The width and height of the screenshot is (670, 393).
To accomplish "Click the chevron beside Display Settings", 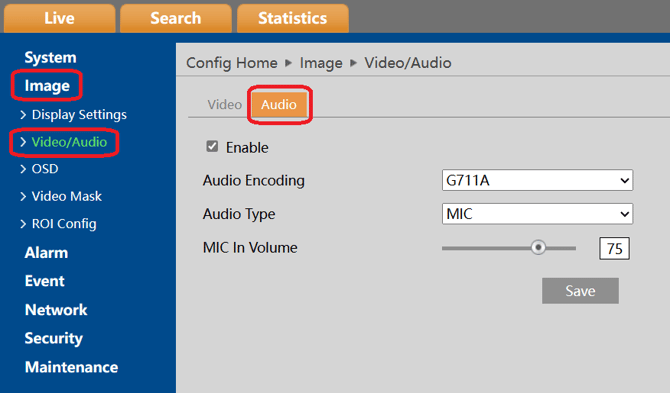I will pos(23,114).
